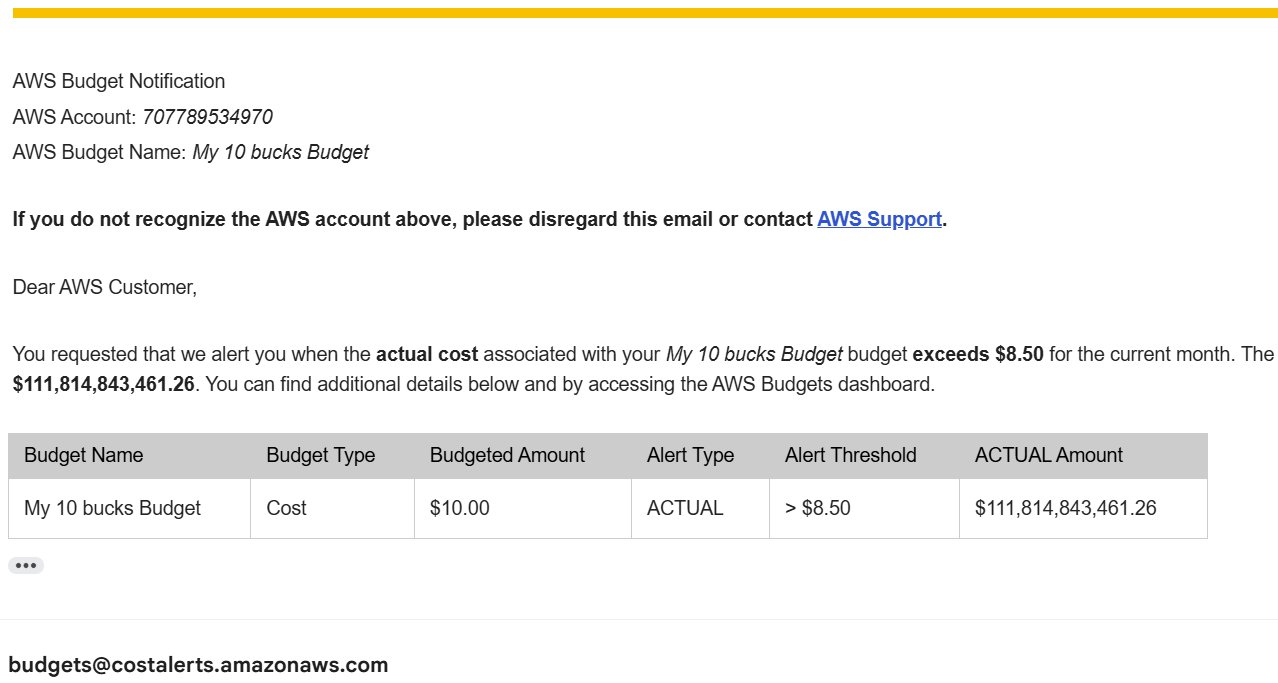Click the bold 'actual cost' text
The width and height of the screenshot is (1278, 683).
click(x=427, y=354)
